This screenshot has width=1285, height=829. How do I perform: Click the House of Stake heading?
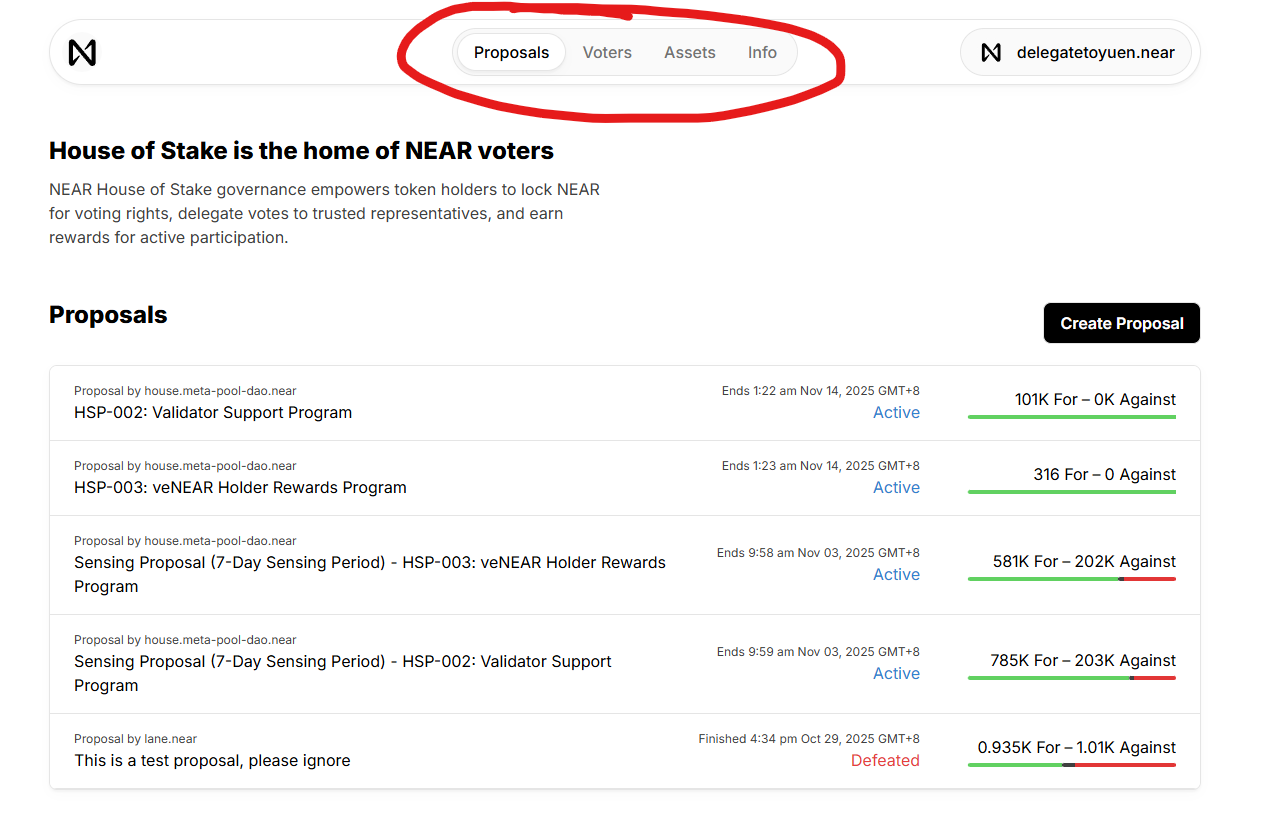(301, 151)
